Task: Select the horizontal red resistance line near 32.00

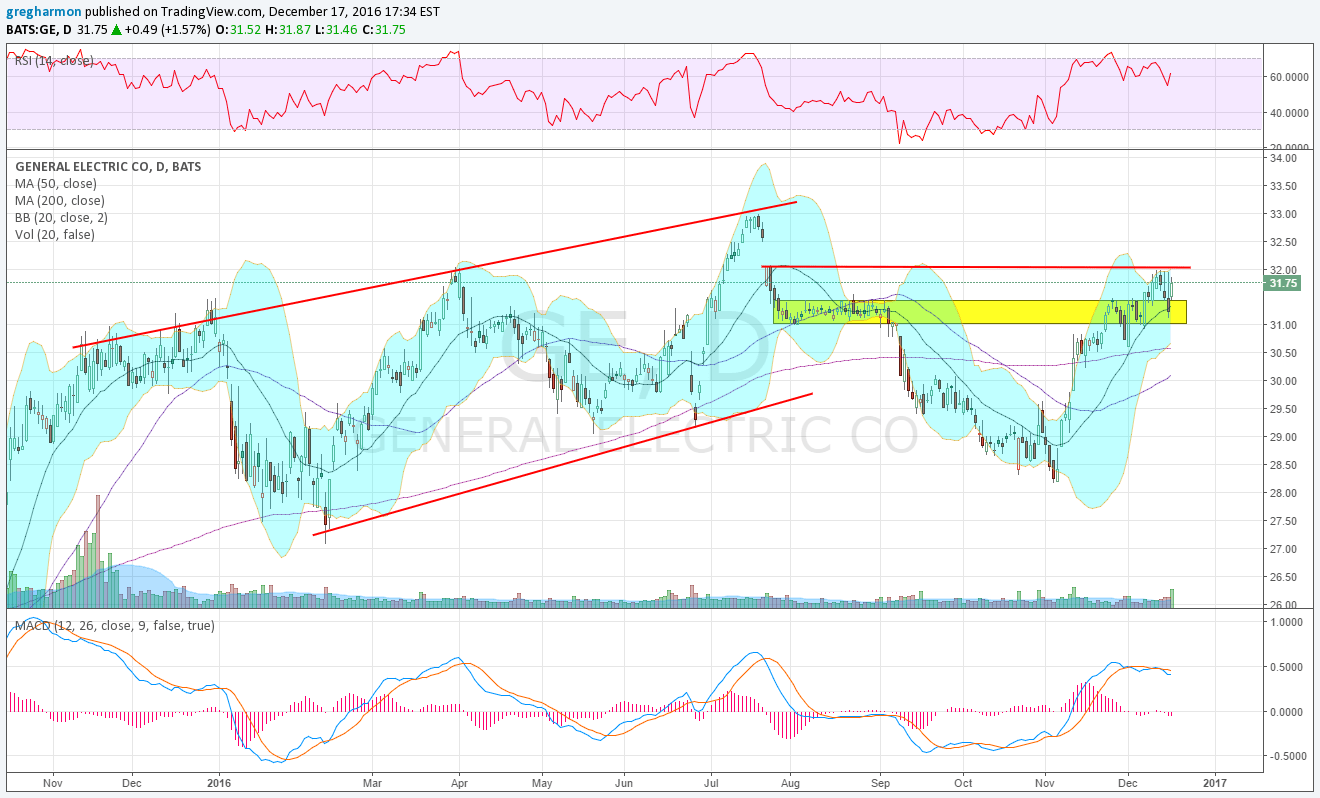Action: 976,267
